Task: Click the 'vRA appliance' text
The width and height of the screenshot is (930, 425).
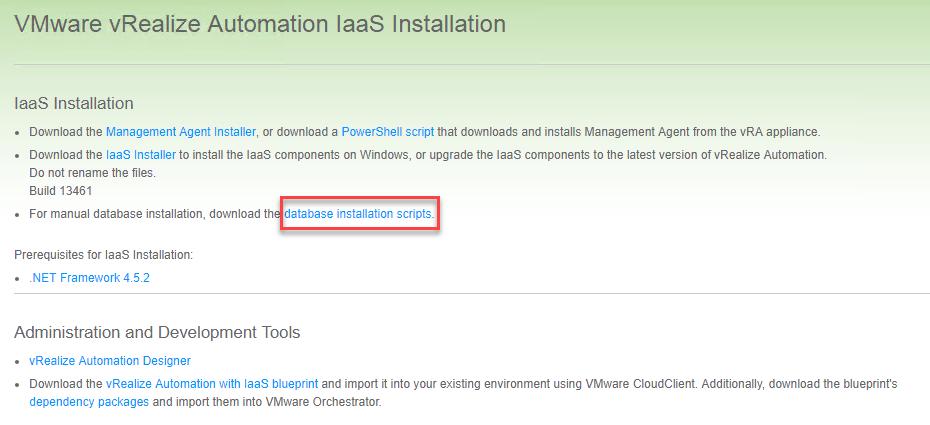Action: [780, 132]
